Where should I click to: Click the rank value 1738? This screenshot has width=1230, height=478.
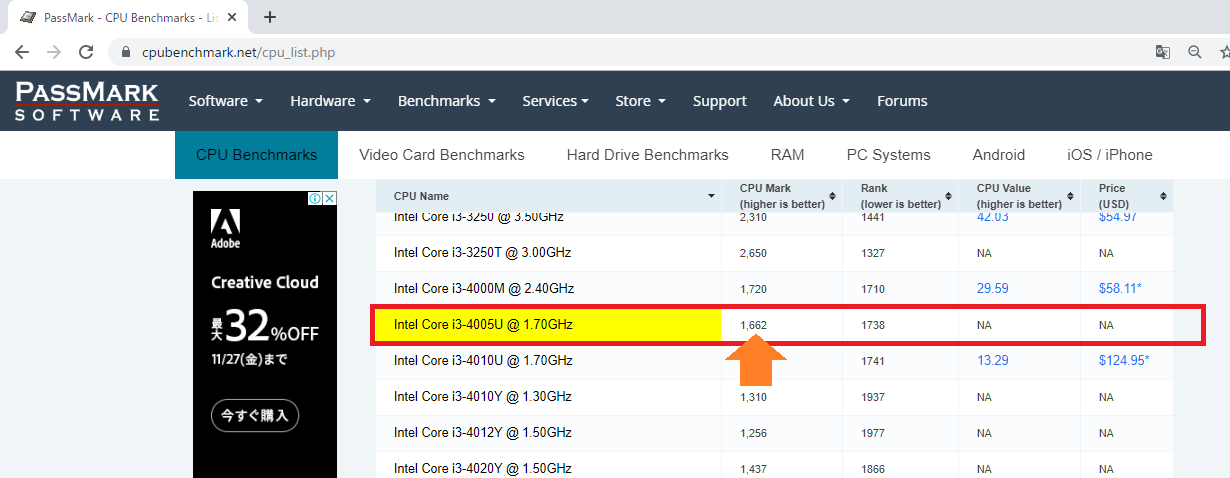tap(872, 325)
